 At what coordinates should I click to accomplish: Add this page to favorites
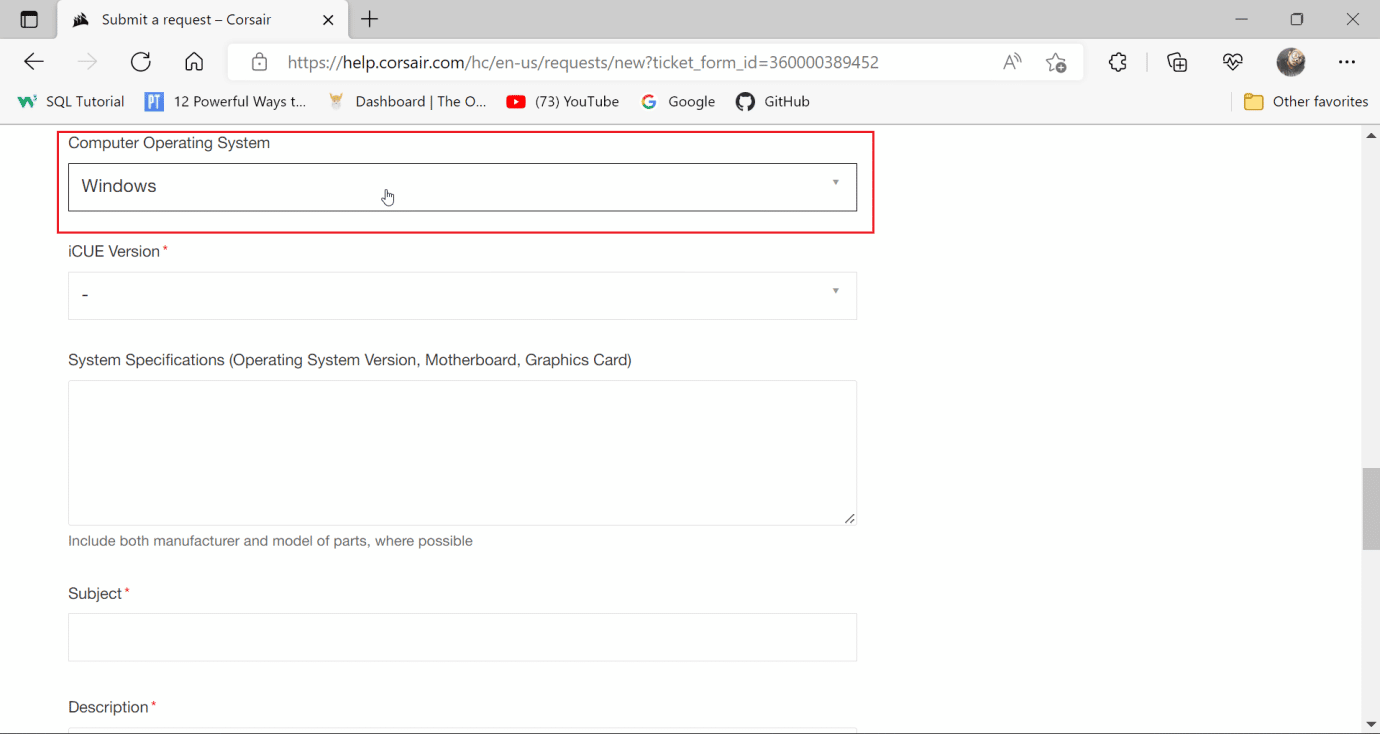pos(1056,62)
